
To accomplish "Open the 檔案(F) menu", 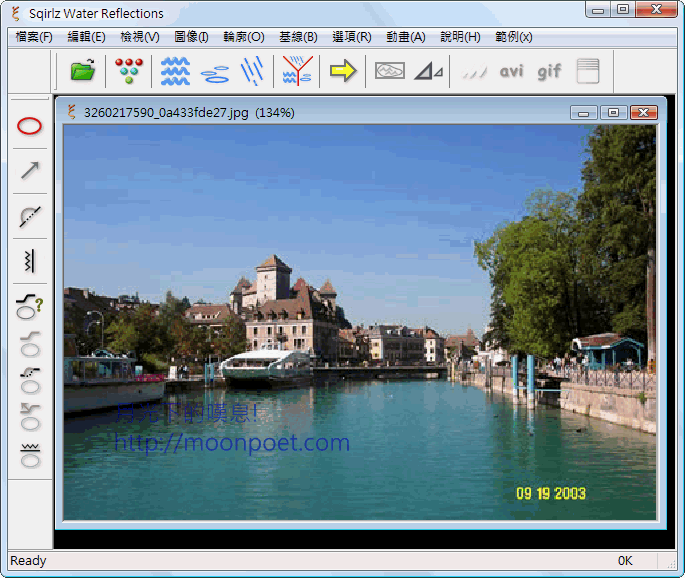I will tap(34, 37).
